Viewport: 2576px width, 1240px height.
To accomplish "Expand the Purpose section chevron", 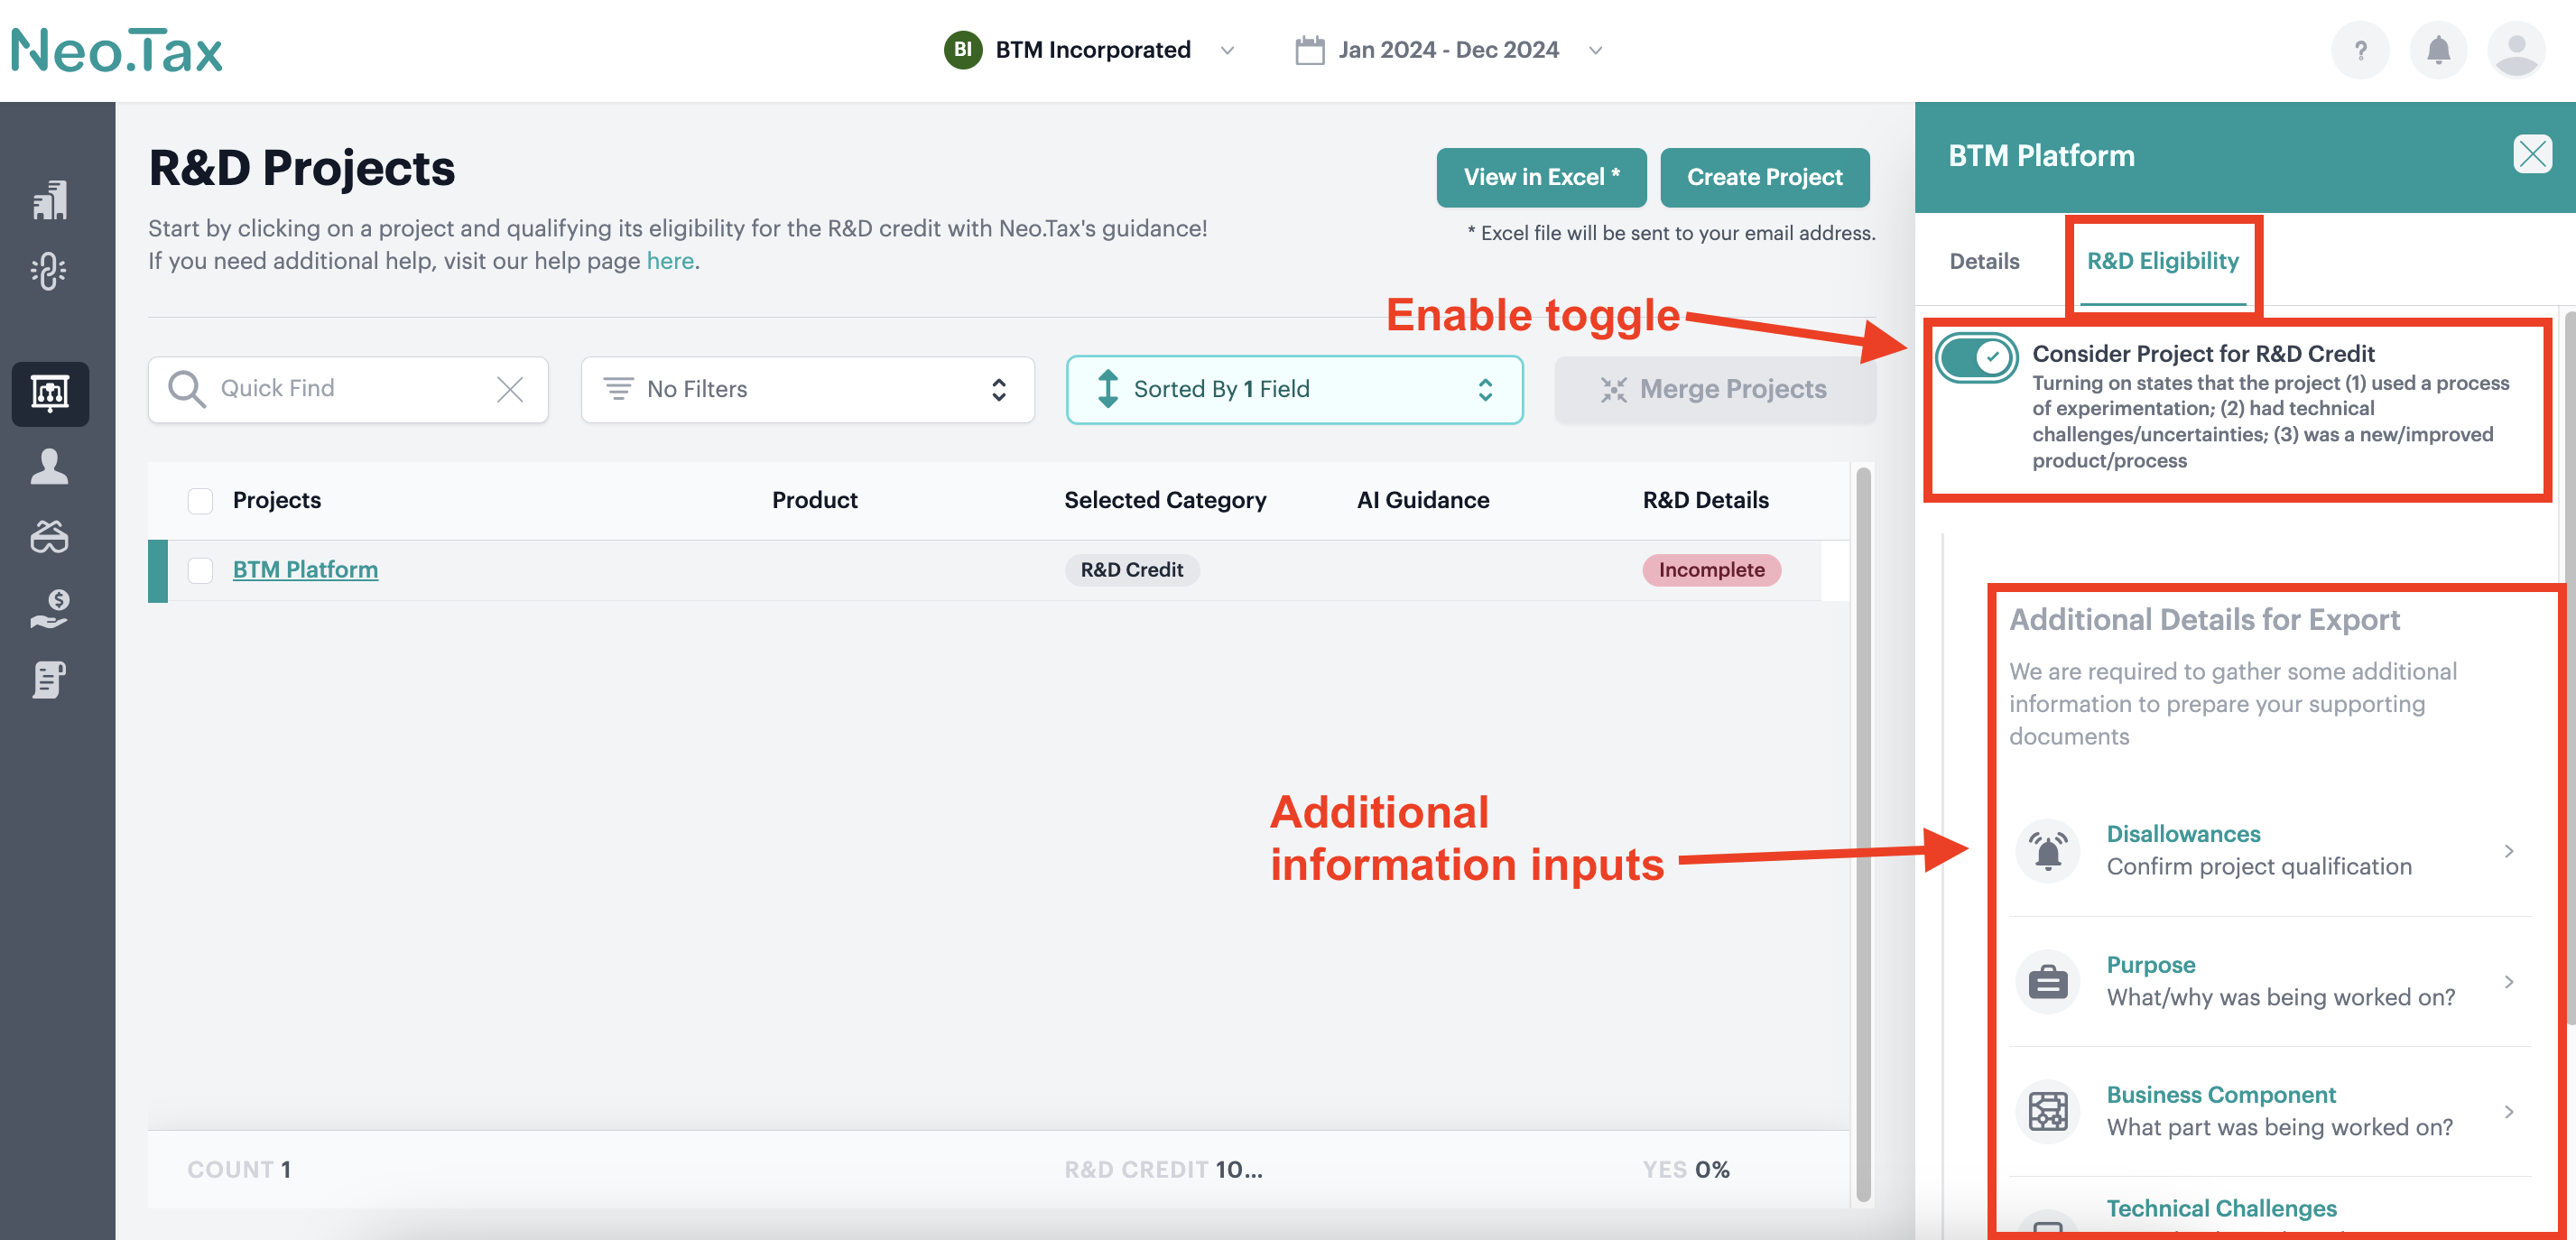I will [x=2508, y=982].
